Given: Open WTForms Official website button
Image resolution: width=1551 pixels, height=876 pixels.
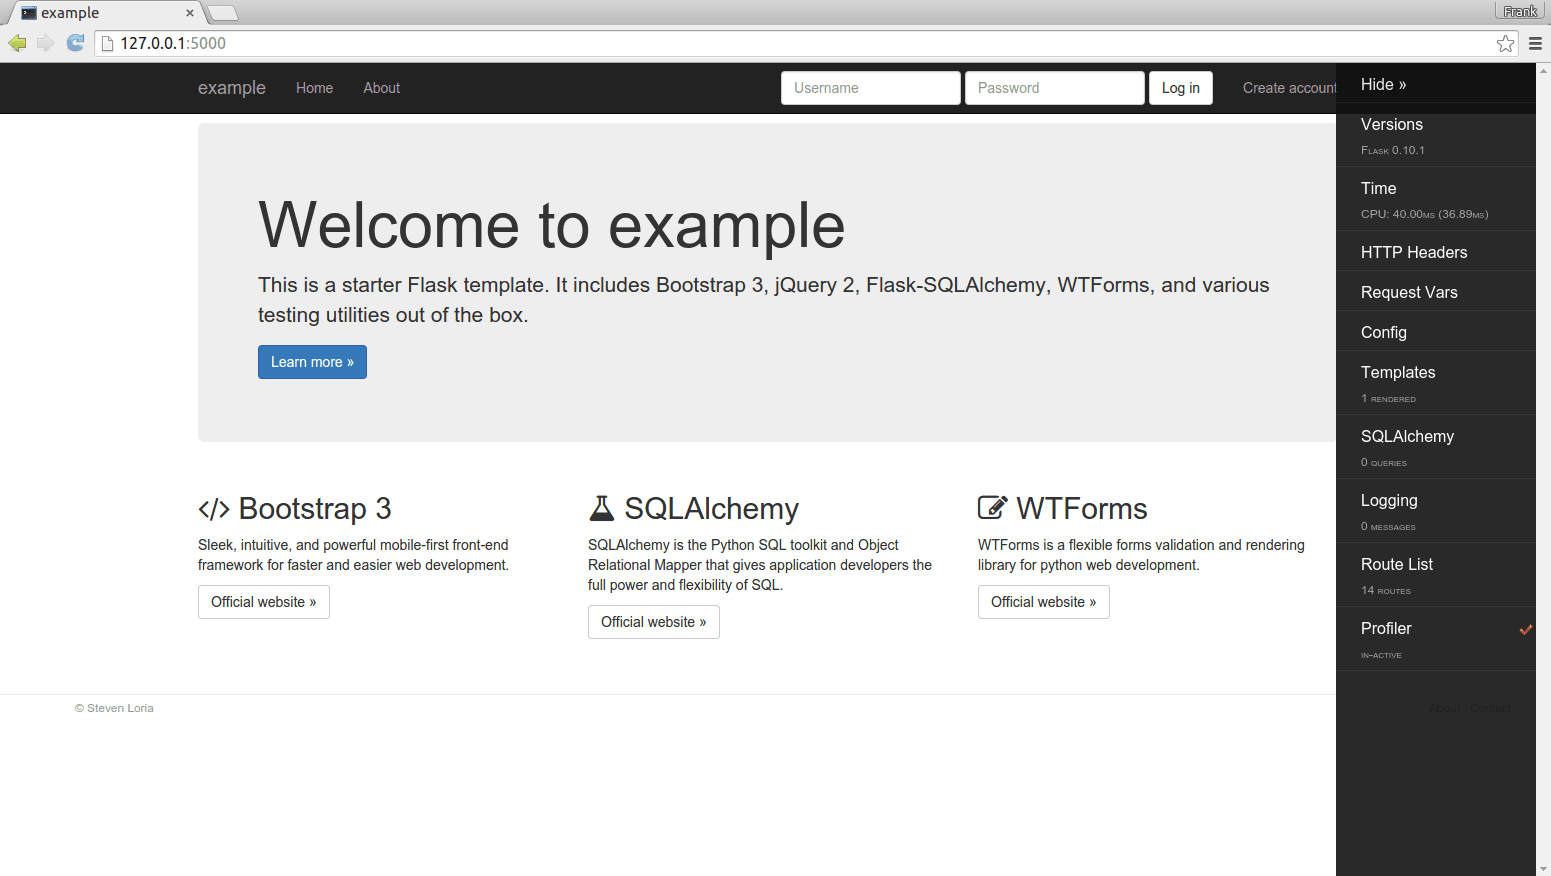Looking at the screenshot, I should [x=1044, y=602].
